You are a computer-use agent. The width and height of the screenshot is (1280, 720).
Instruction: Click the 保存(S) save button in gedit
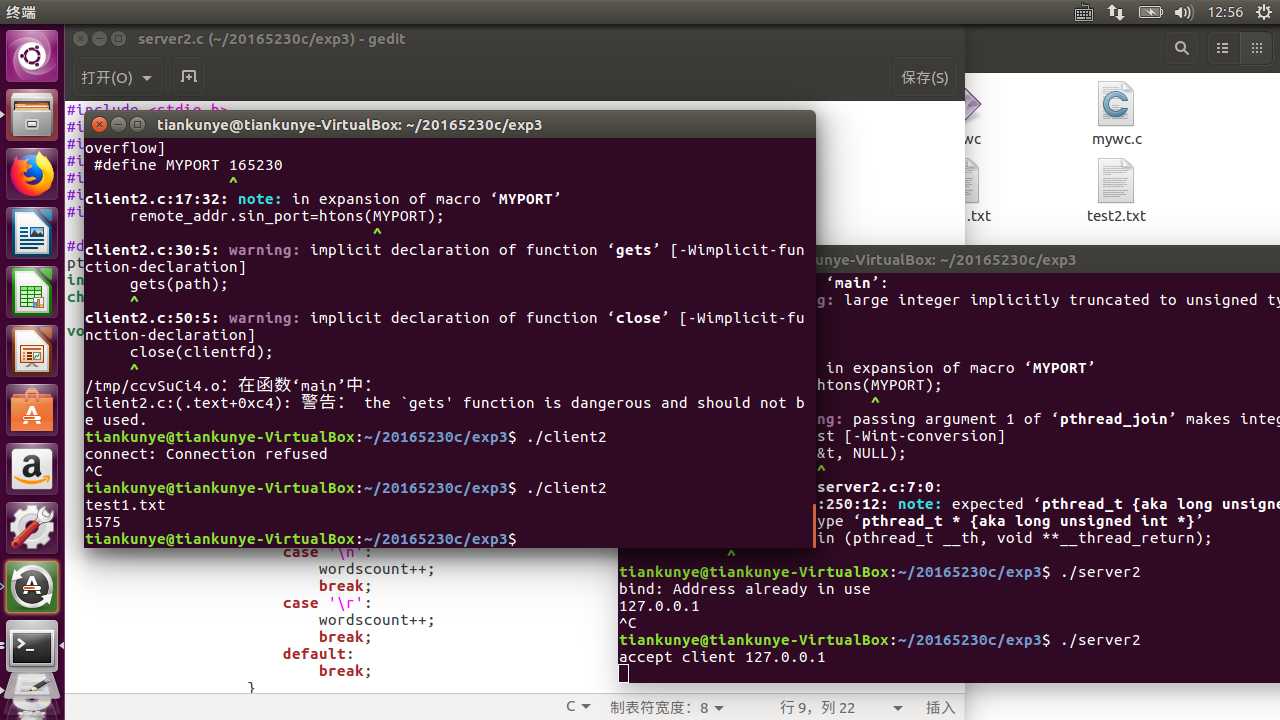pyautogui.click(x=924, y=77)
